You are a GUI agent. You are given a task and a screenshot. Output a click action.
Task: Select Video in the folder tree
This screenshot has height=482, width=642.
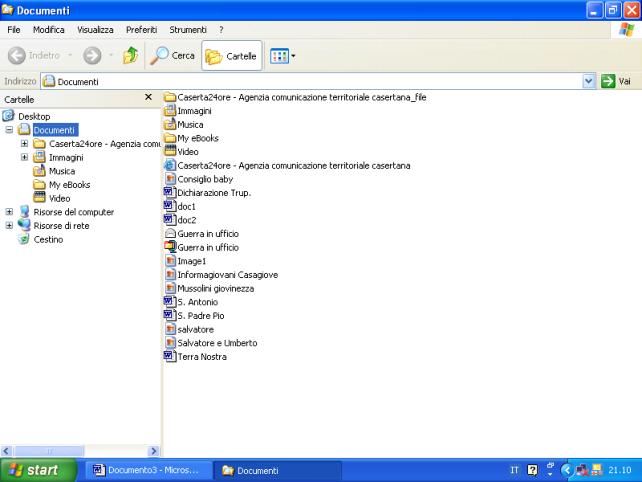[59, 198]
